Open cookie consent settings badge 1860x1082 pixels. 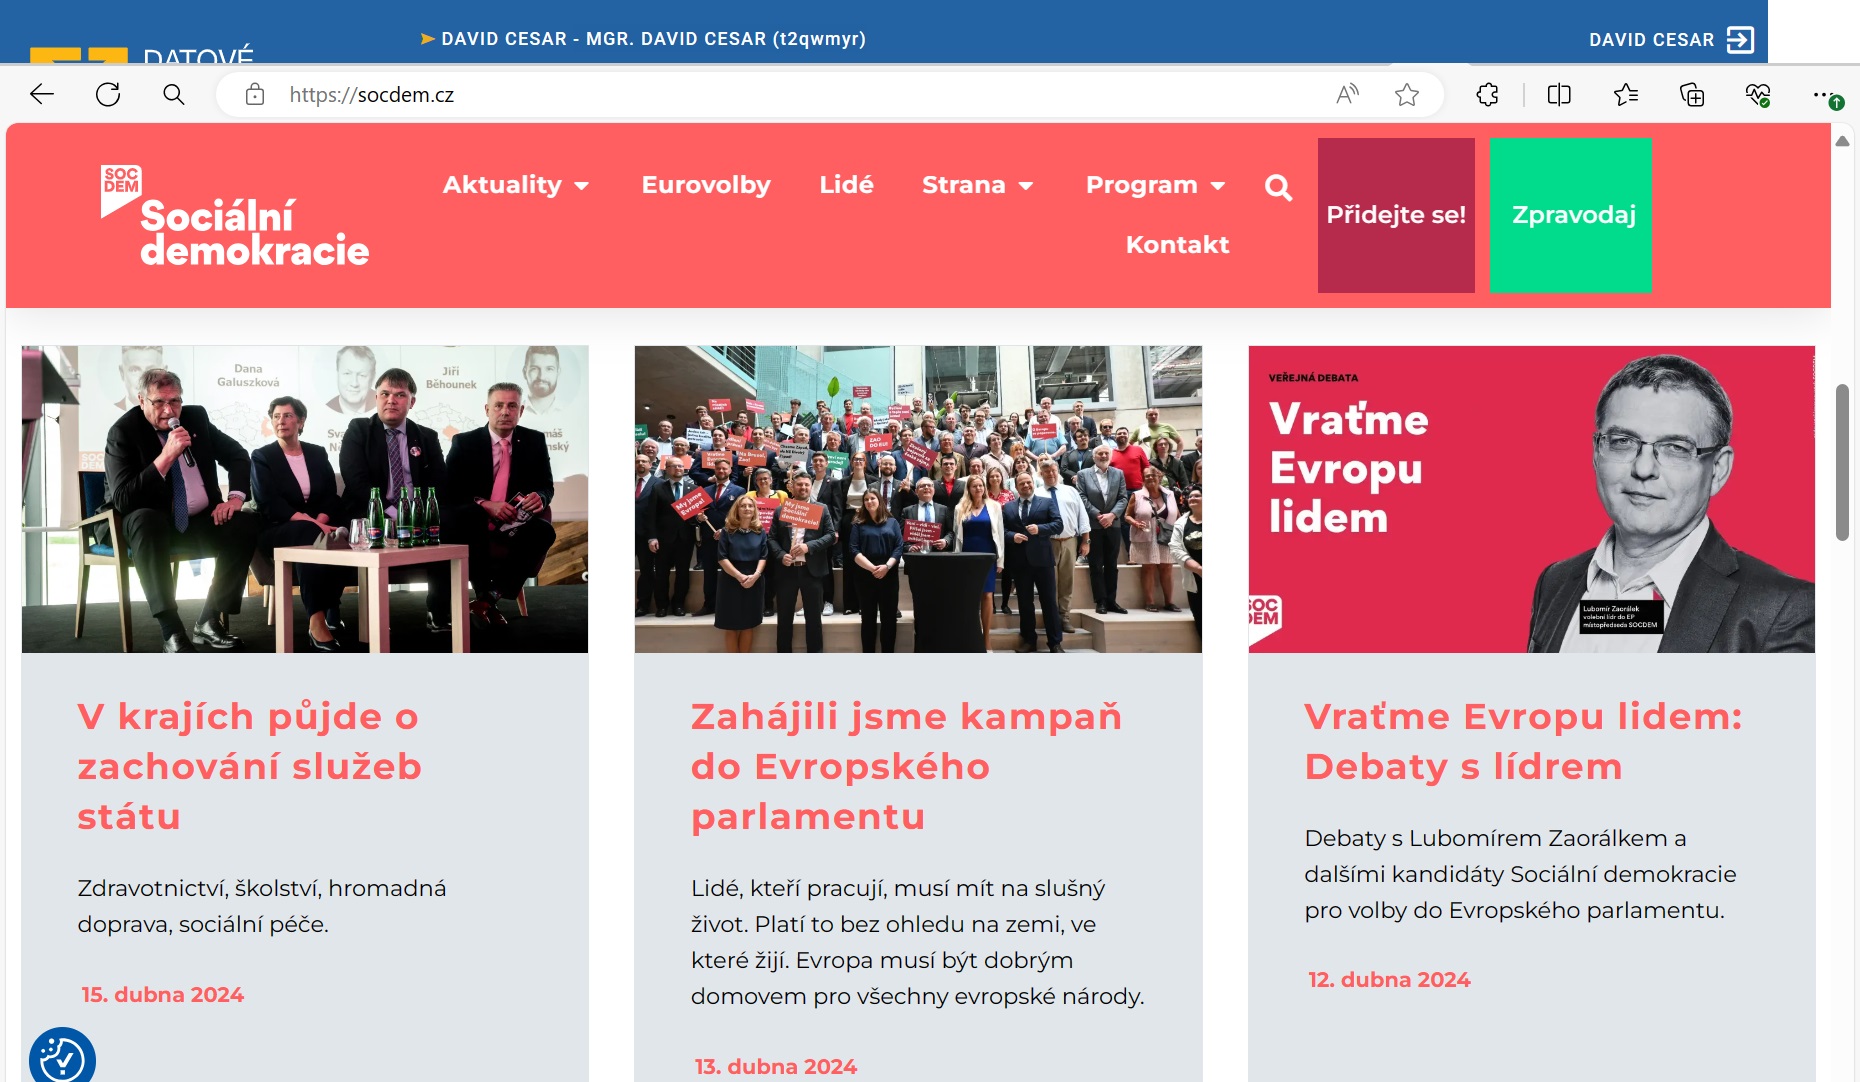[62, 1058]
